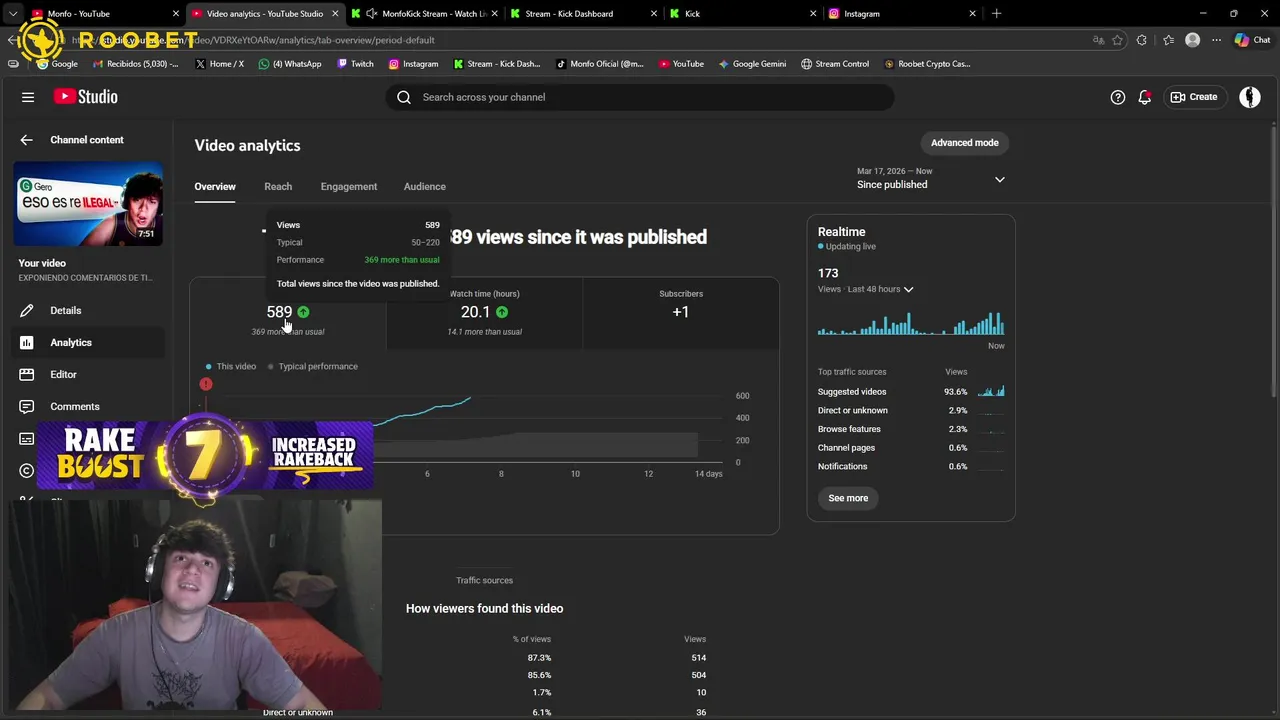The width and height of the screenshot is (1280, 720).
Task: Click the Copyright icon in sidebar
Action: tap(27, 471)
